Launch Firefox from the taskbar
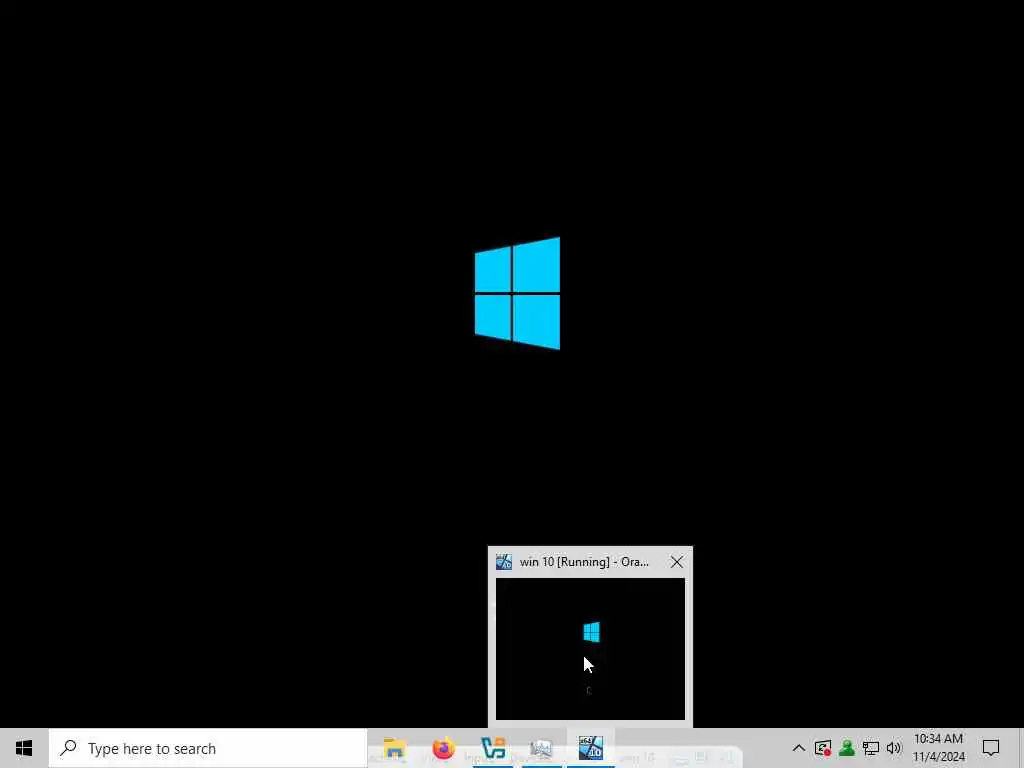Screen dimensions: 1024x768 443,748
